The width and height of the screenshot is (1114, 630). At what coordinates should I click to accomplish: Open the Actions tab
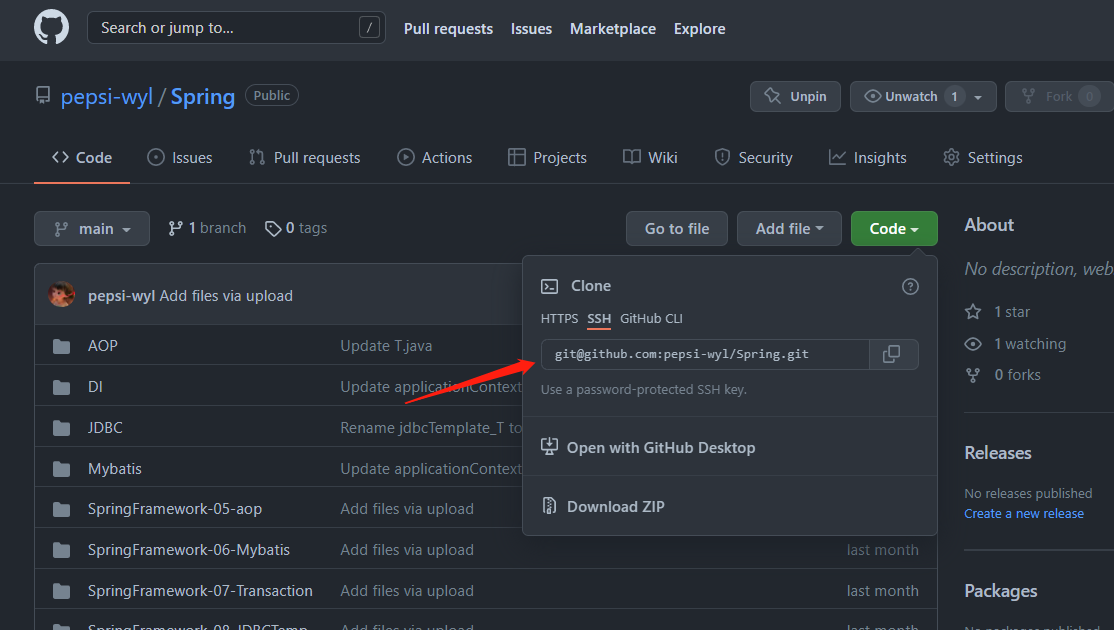(434, 158)
